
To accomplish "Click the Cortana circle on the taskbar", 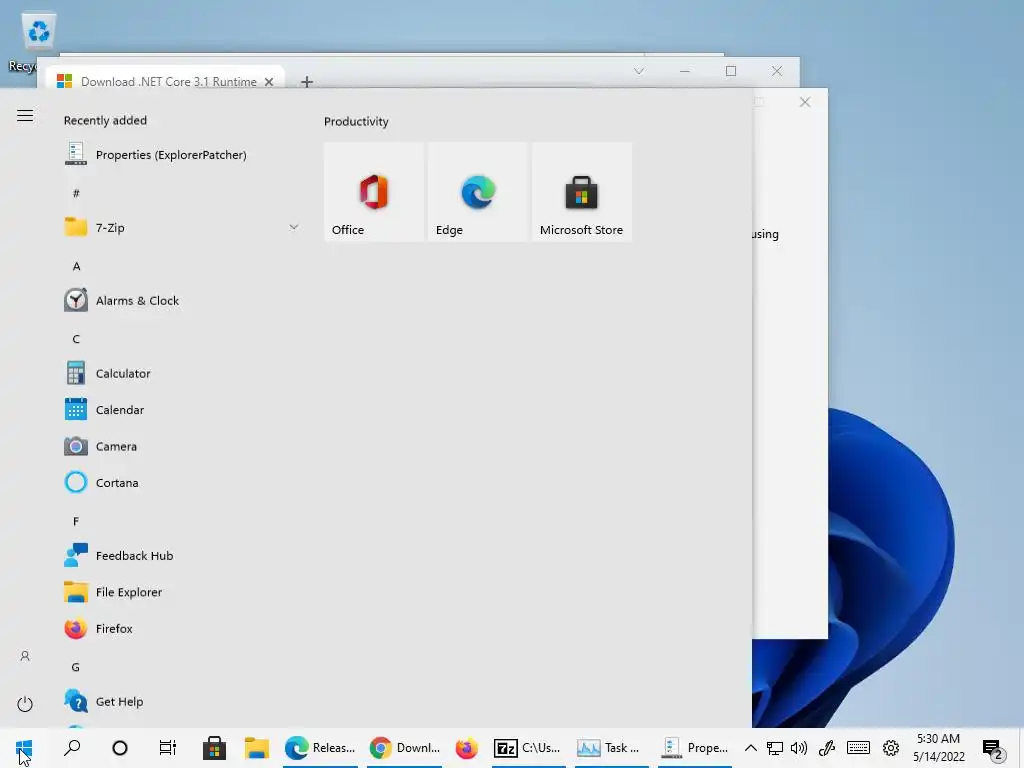I will (x=120, y=748).
